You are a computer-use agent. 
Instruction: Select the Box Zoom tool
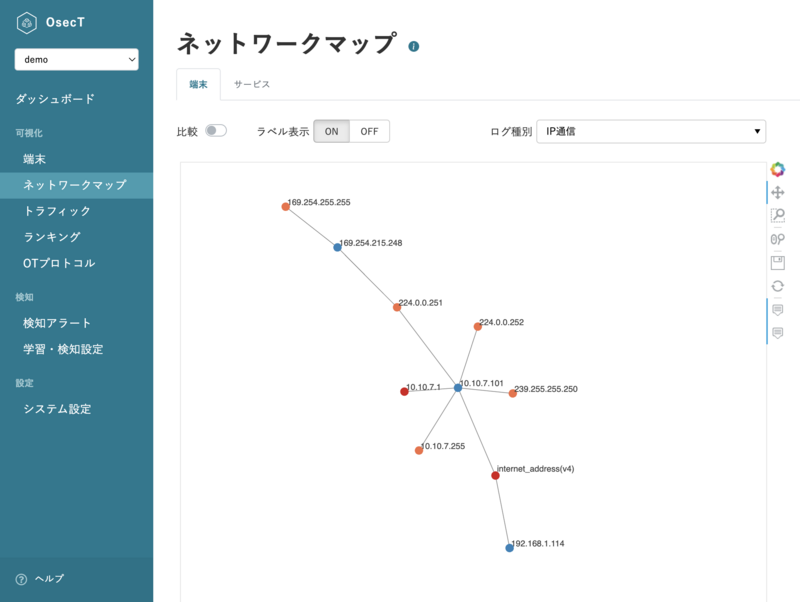pyautogui.click(x=778, y=215)
